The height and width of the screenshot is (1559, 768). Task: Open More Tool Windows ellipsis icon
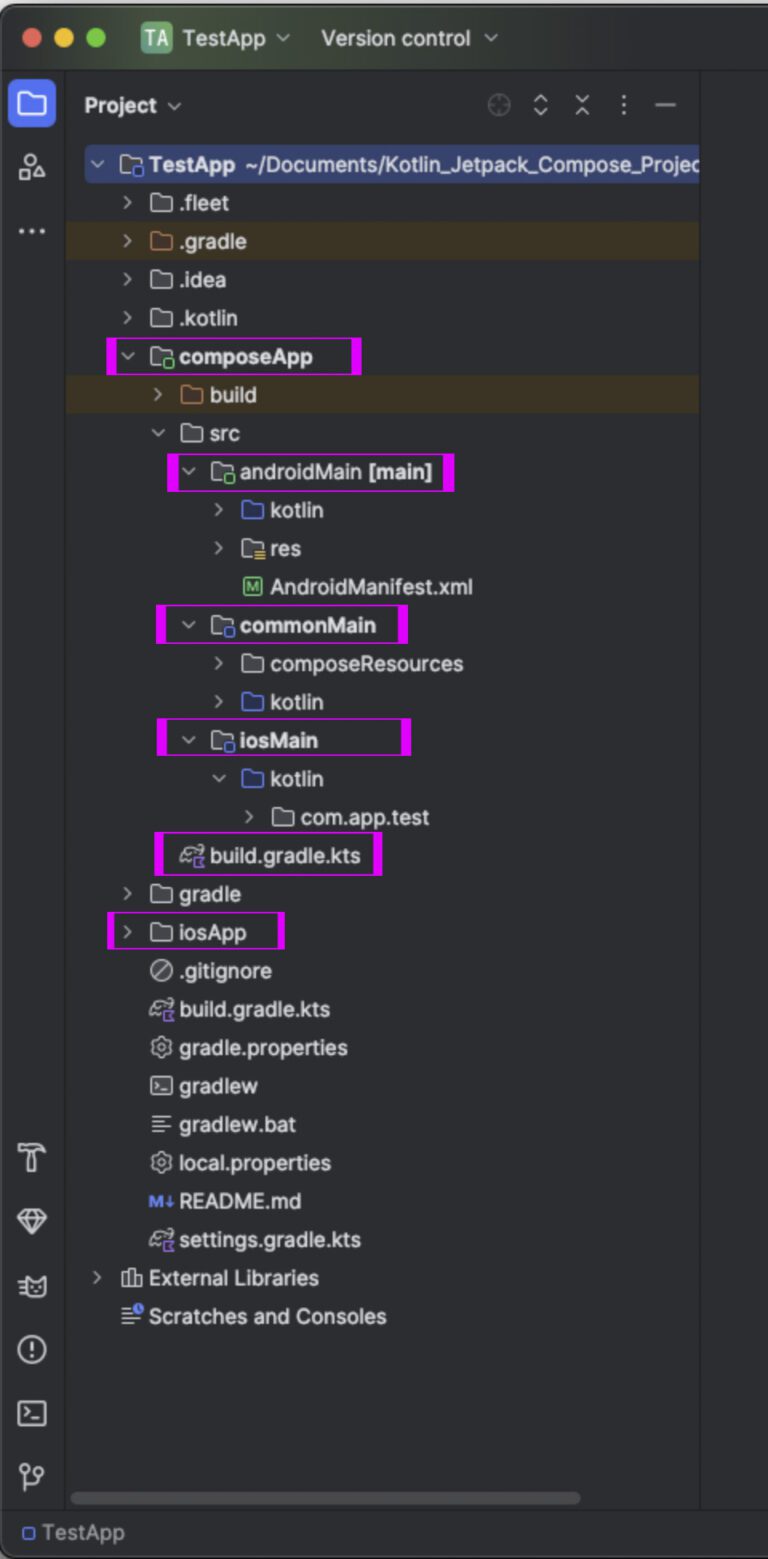click(x=32, y=231)
